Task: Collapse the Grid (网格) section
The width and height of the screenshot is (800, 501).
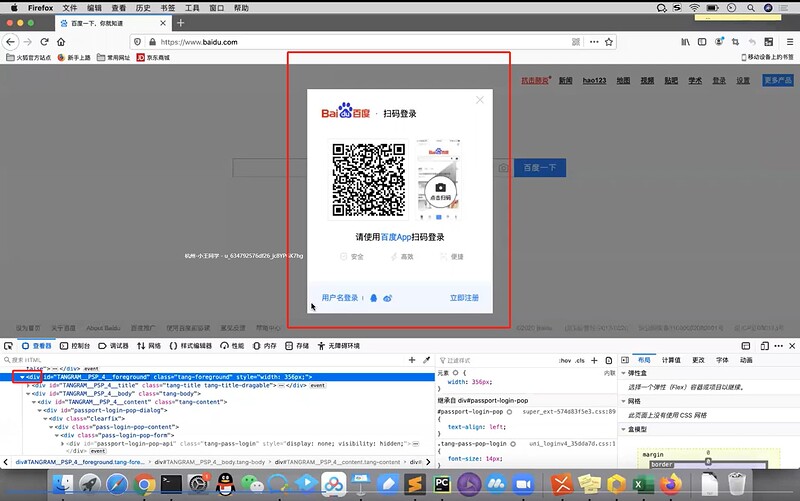Action: pyautogui.click(x=623, y=402)
